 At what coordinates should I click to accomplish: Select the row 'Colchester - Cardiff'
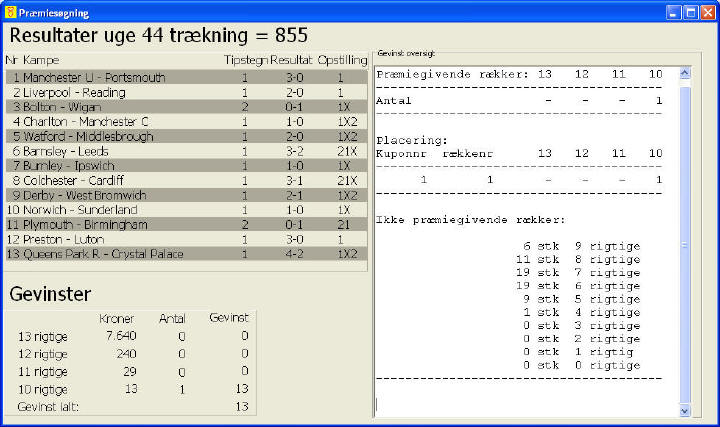(186, 180)
